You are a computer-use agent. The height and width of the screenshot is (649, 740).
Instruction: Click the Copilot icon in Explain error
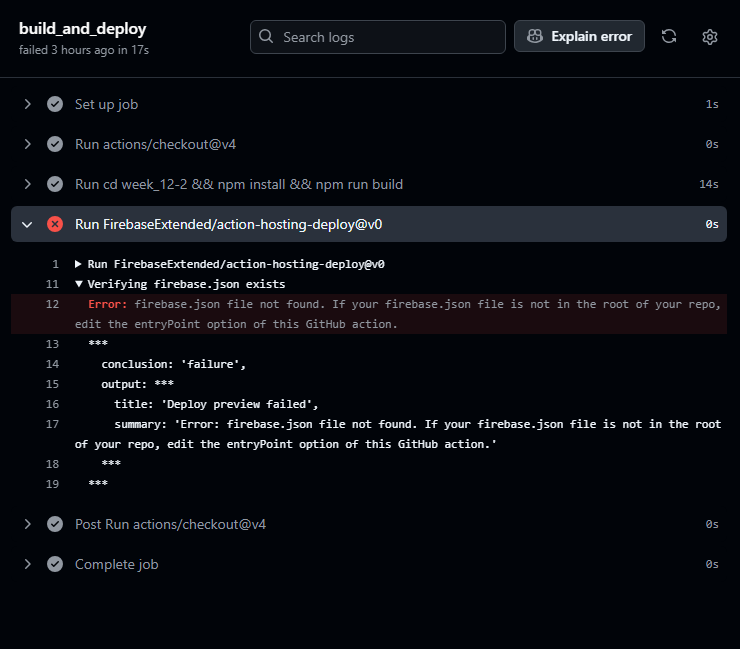(535, 36)
